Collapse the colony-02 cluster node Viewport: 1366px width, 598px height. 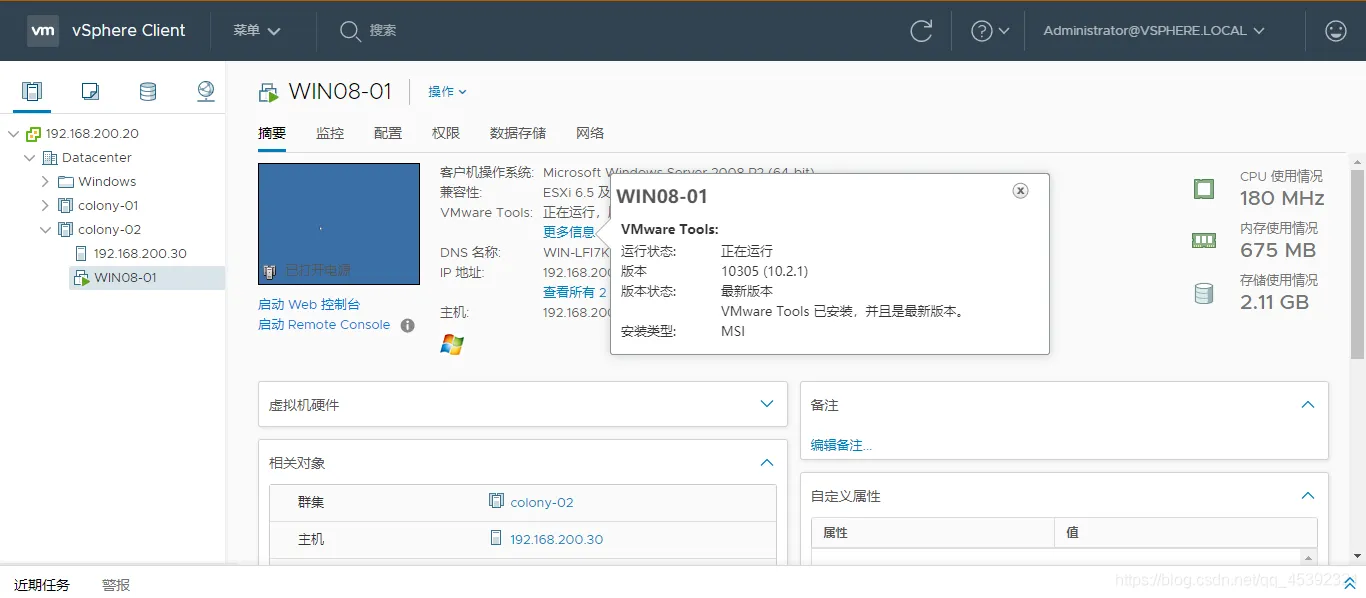(45, 230)
